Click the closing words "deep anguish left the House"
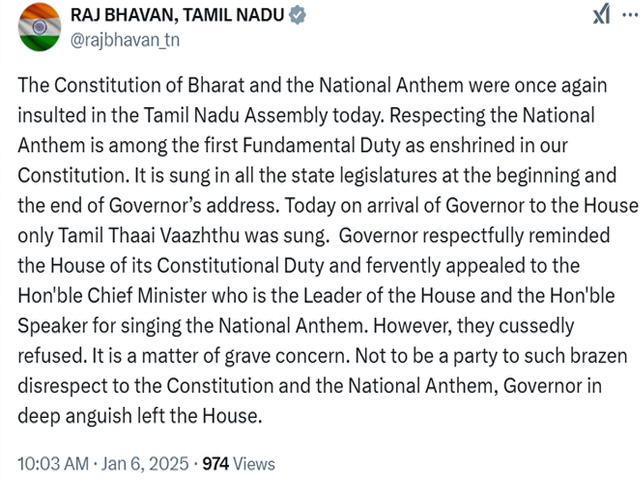Screen dimensions: 640x480 point(139,416)
